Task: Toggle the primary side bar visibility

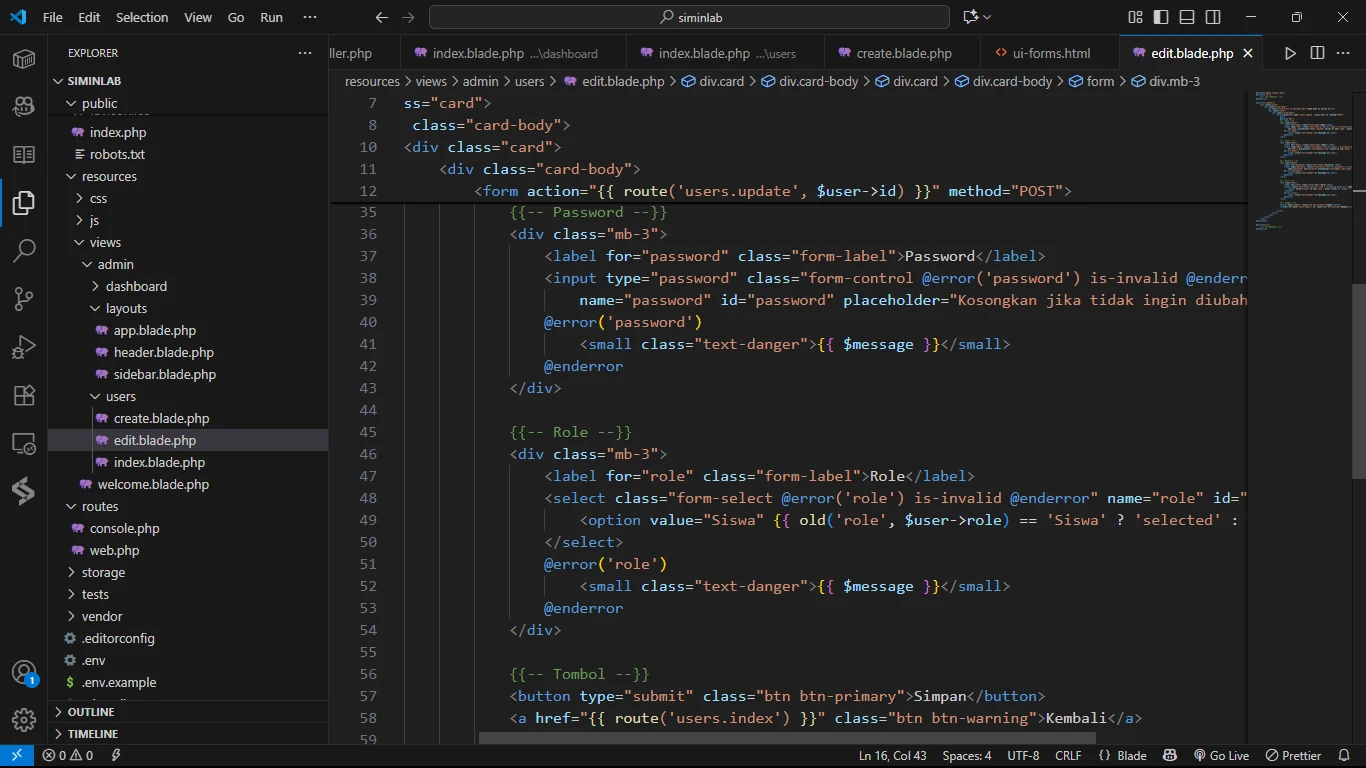Action: [x=1161, y=17]
